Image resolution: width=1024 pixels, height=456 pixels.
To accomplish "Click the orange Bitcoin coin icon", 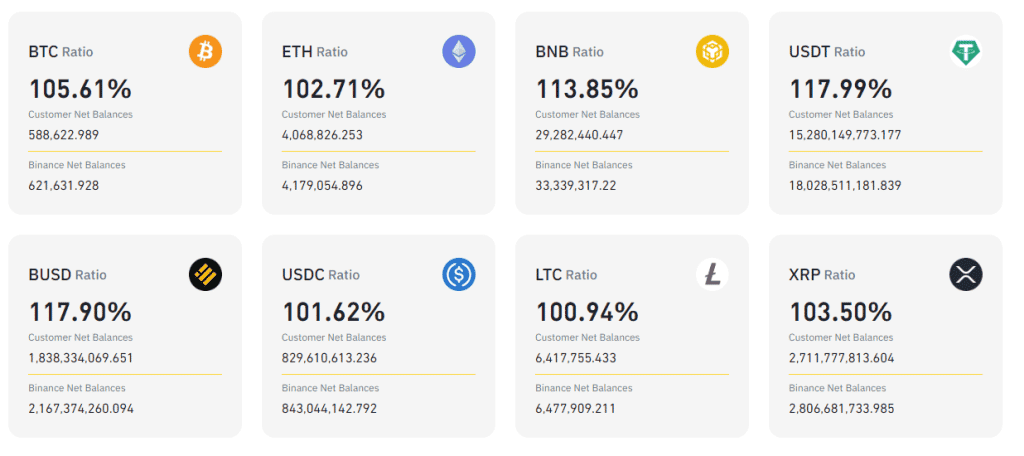I will [205, 52].
